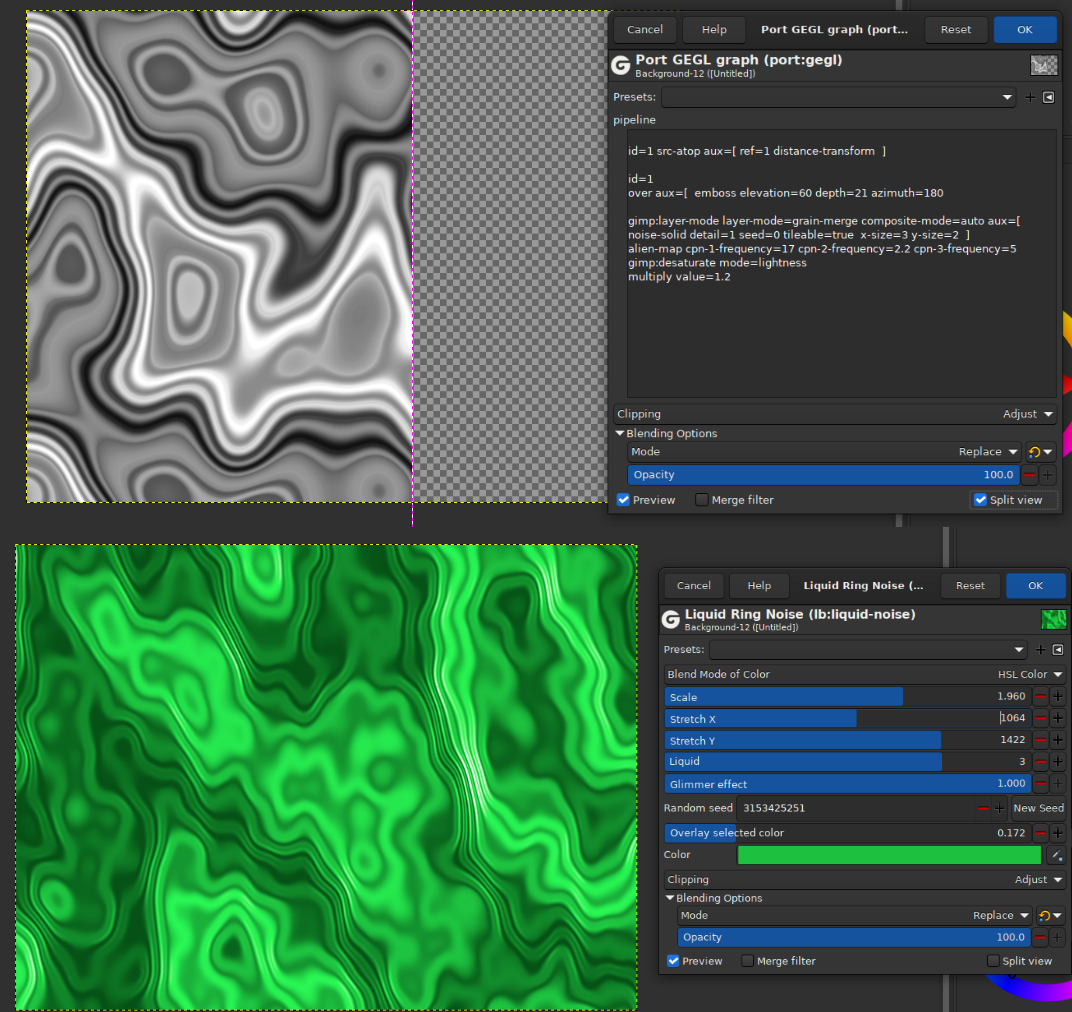Cancel the Port GEGL graph dialog
This screenshot has width=1072, height=1012.
645,29
